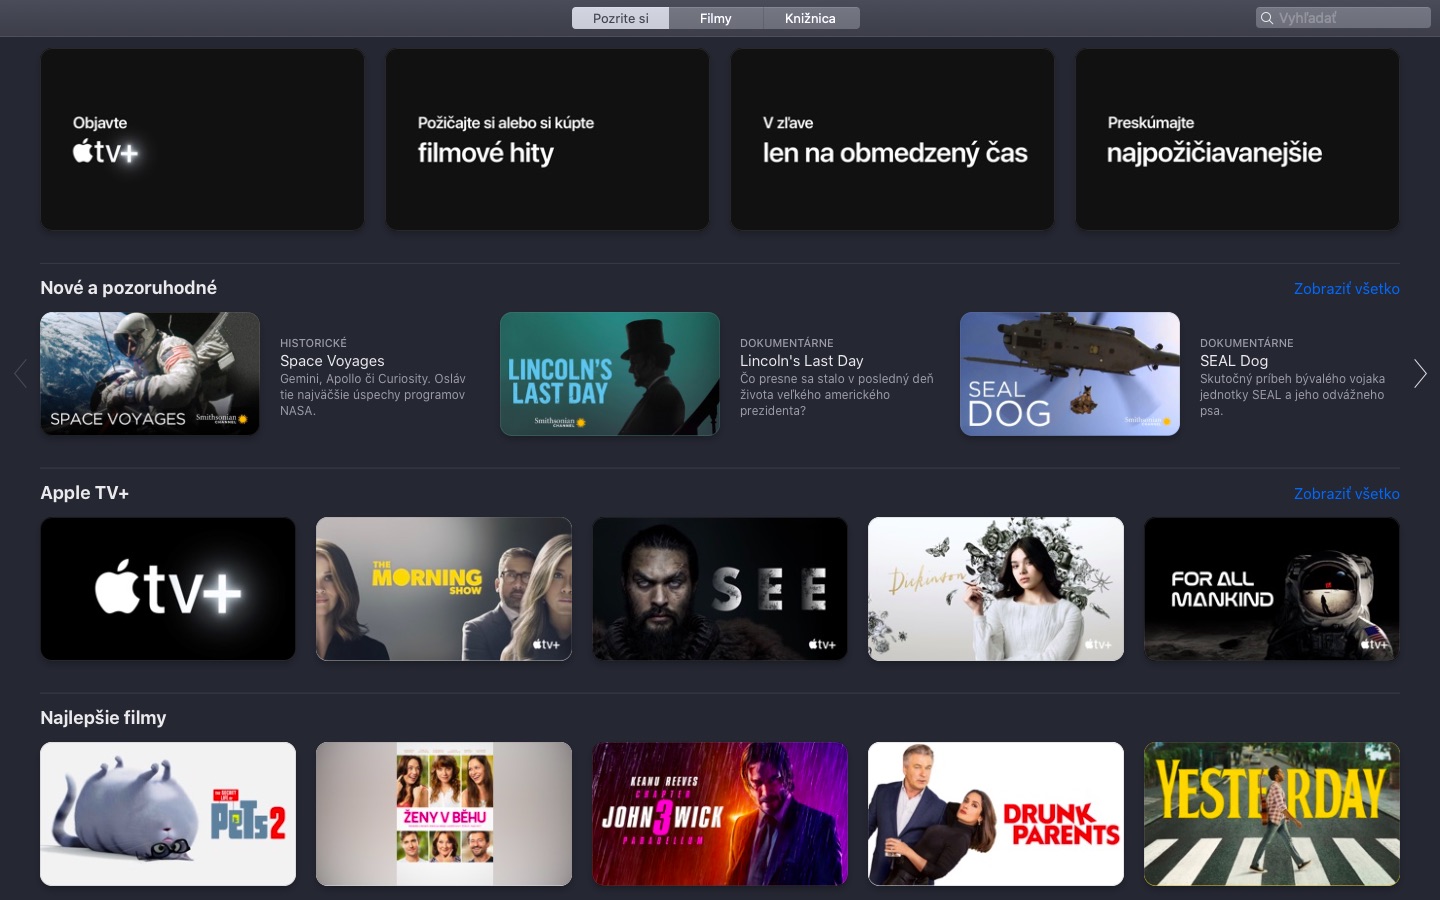
Task: Click the Nové a pozoruhodné heading
Action: pyautogui.click(x=128, y=288)
